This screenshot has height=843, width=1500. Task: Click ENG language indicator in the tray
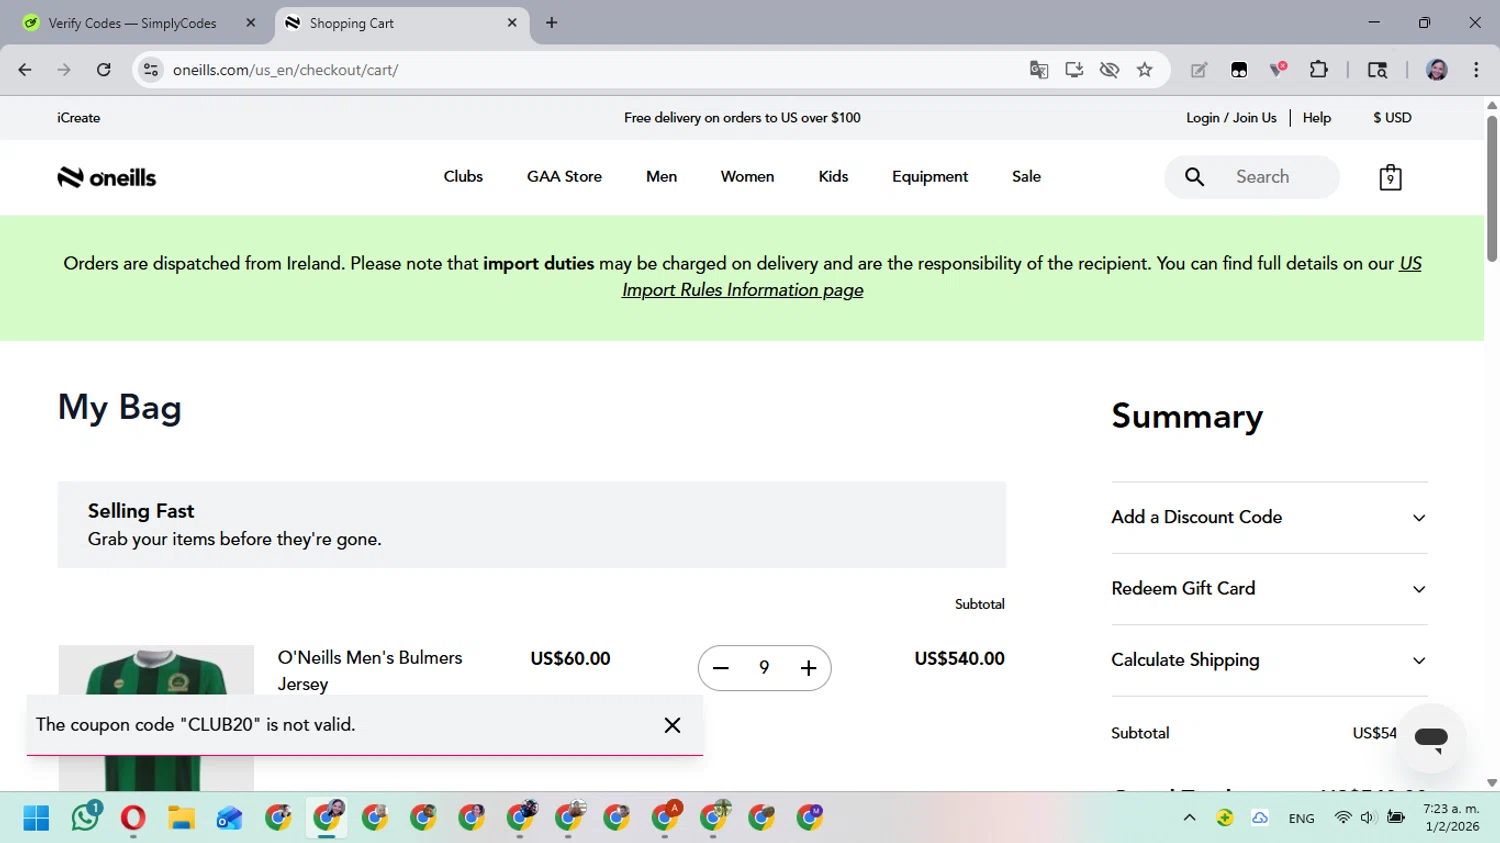pos(1301,818)
